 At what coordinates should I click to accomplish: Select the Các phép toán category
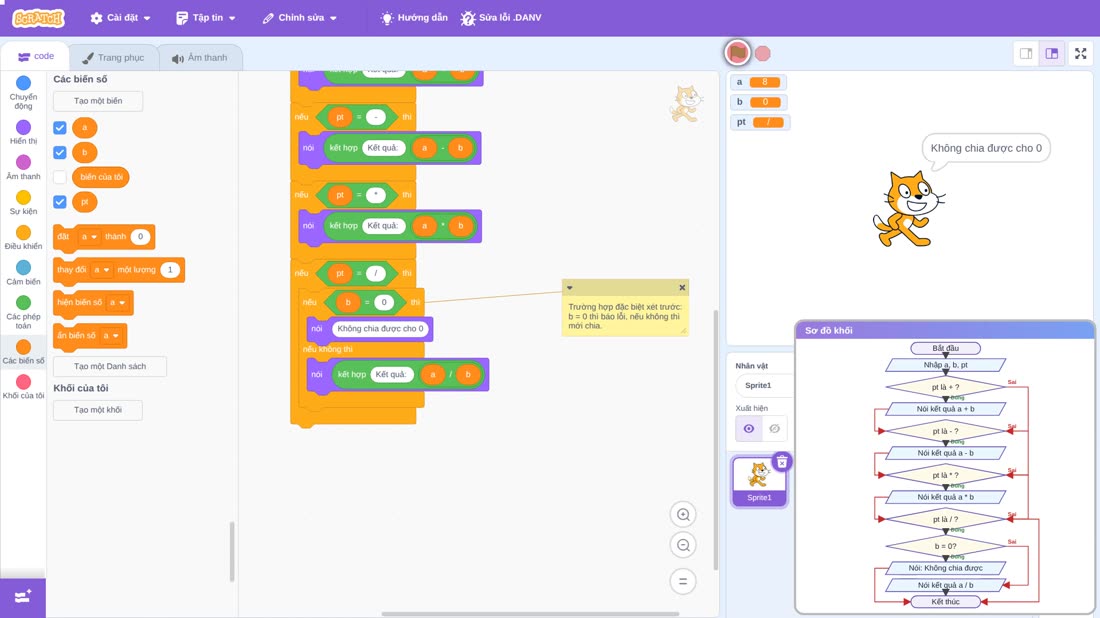(23, 312)
